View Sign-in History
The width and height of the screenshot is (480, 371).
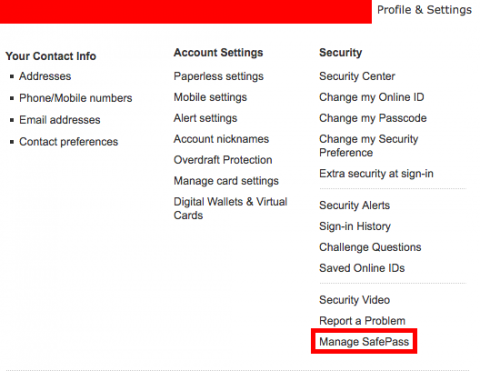point(355,226)
